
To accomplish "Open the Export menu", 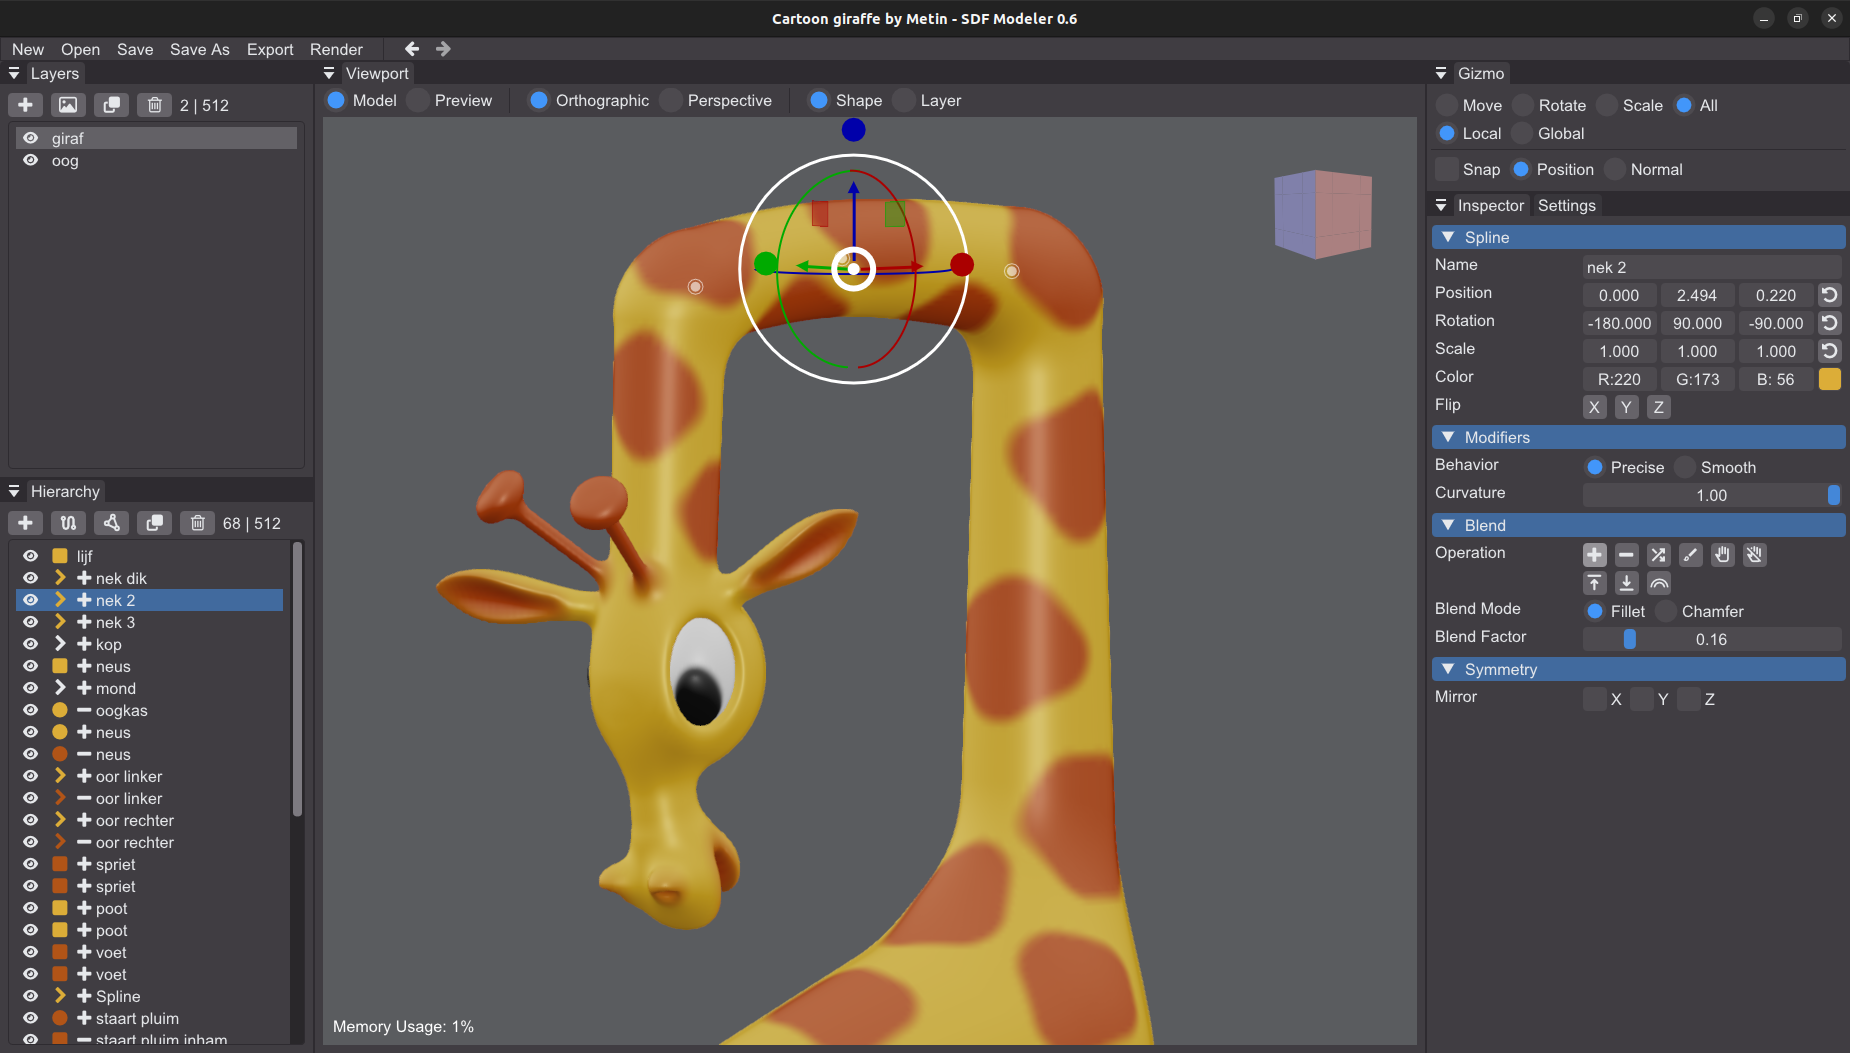I will pyautogui.click(x=270, y=49).
